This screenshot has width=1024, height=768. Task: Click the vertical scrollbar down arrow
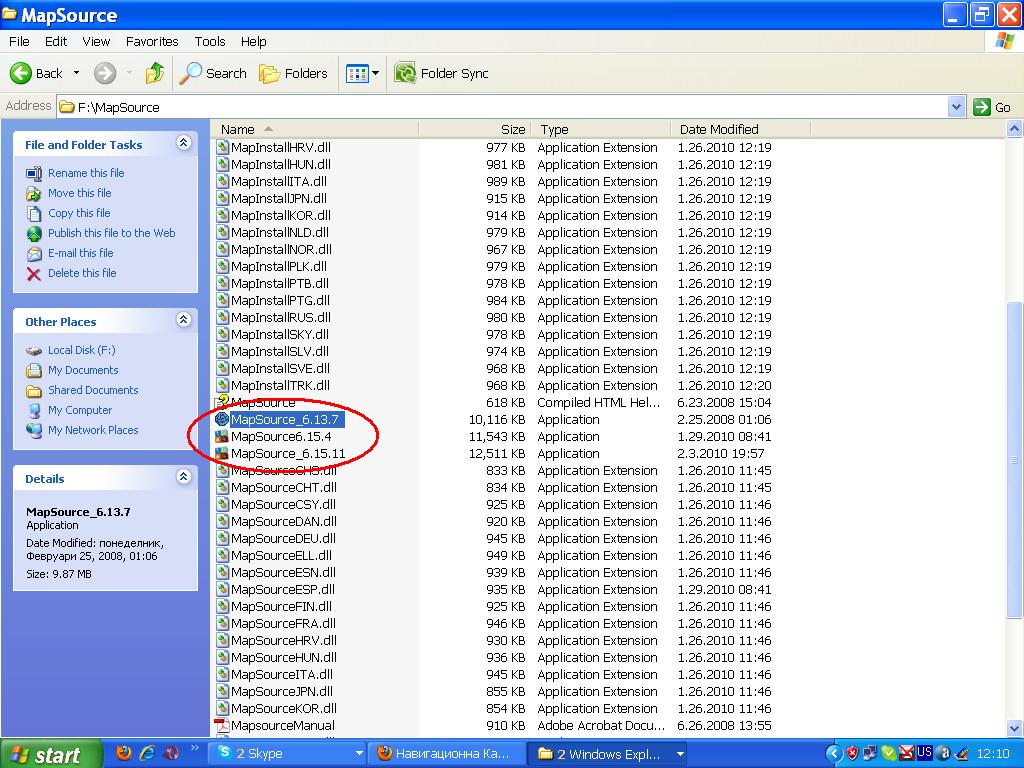(1015, 728)
